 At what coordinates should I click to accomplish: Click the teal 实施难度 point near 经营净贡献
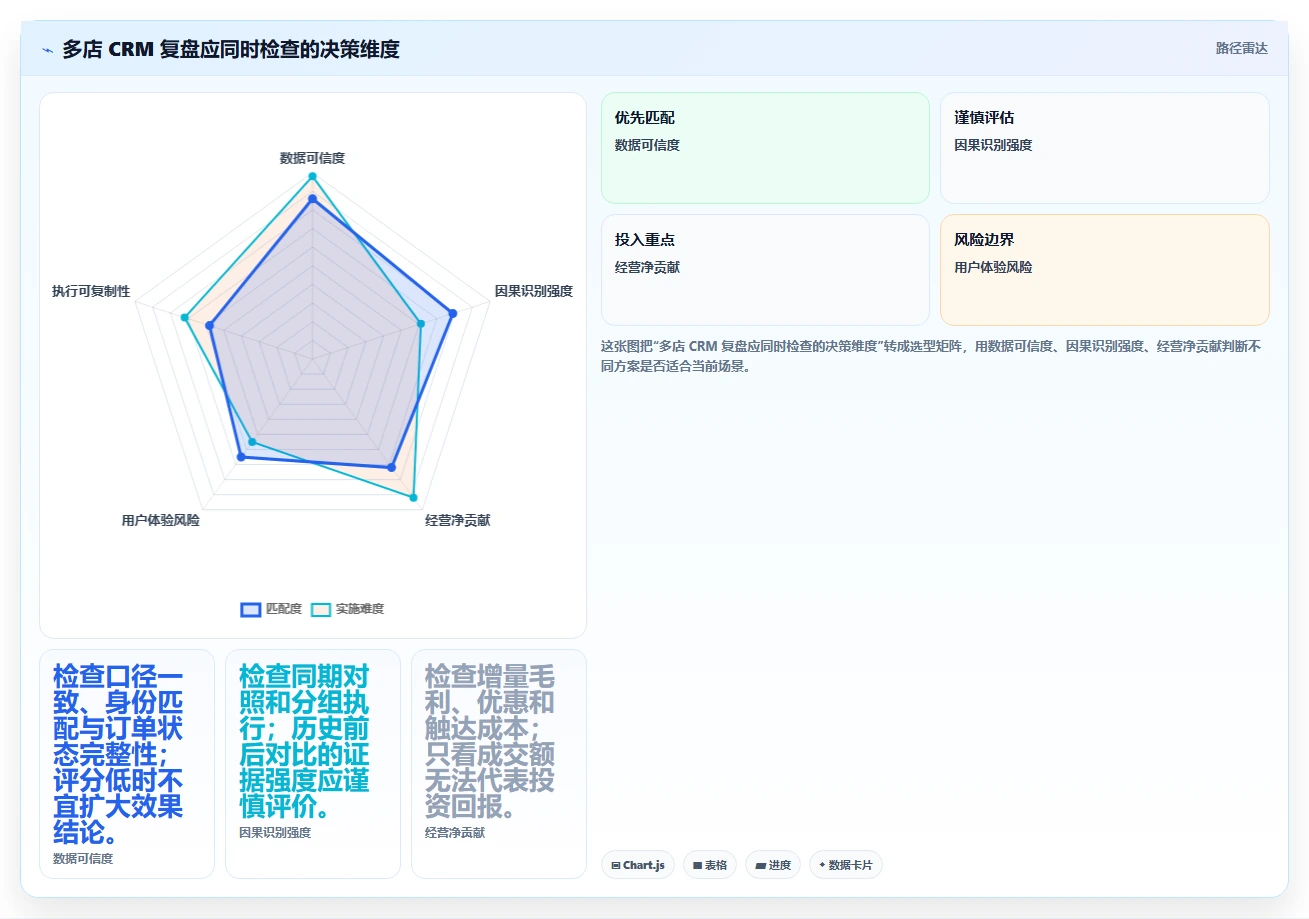(x=413, y=496)
